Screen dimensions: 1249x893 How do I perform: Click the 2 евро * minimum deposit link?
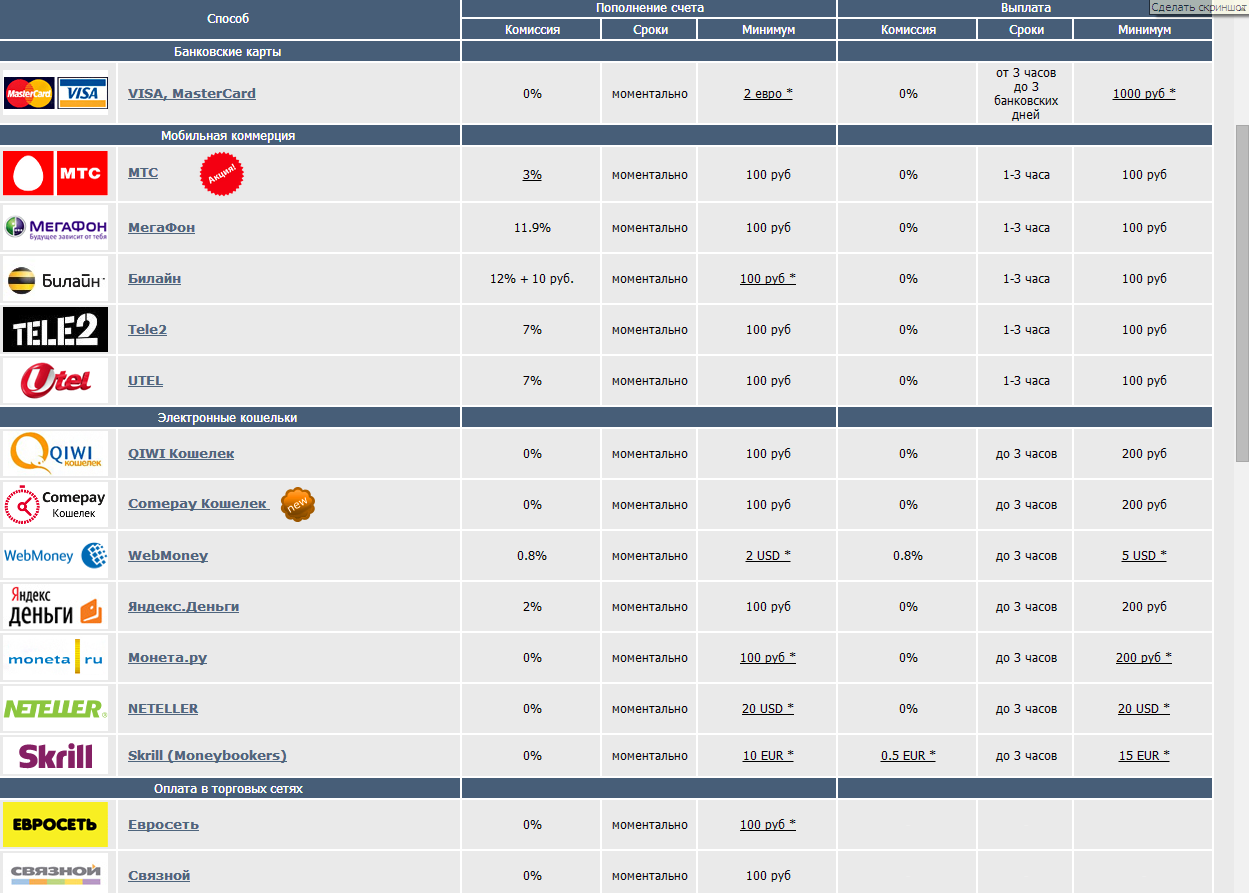pos(767,94)
